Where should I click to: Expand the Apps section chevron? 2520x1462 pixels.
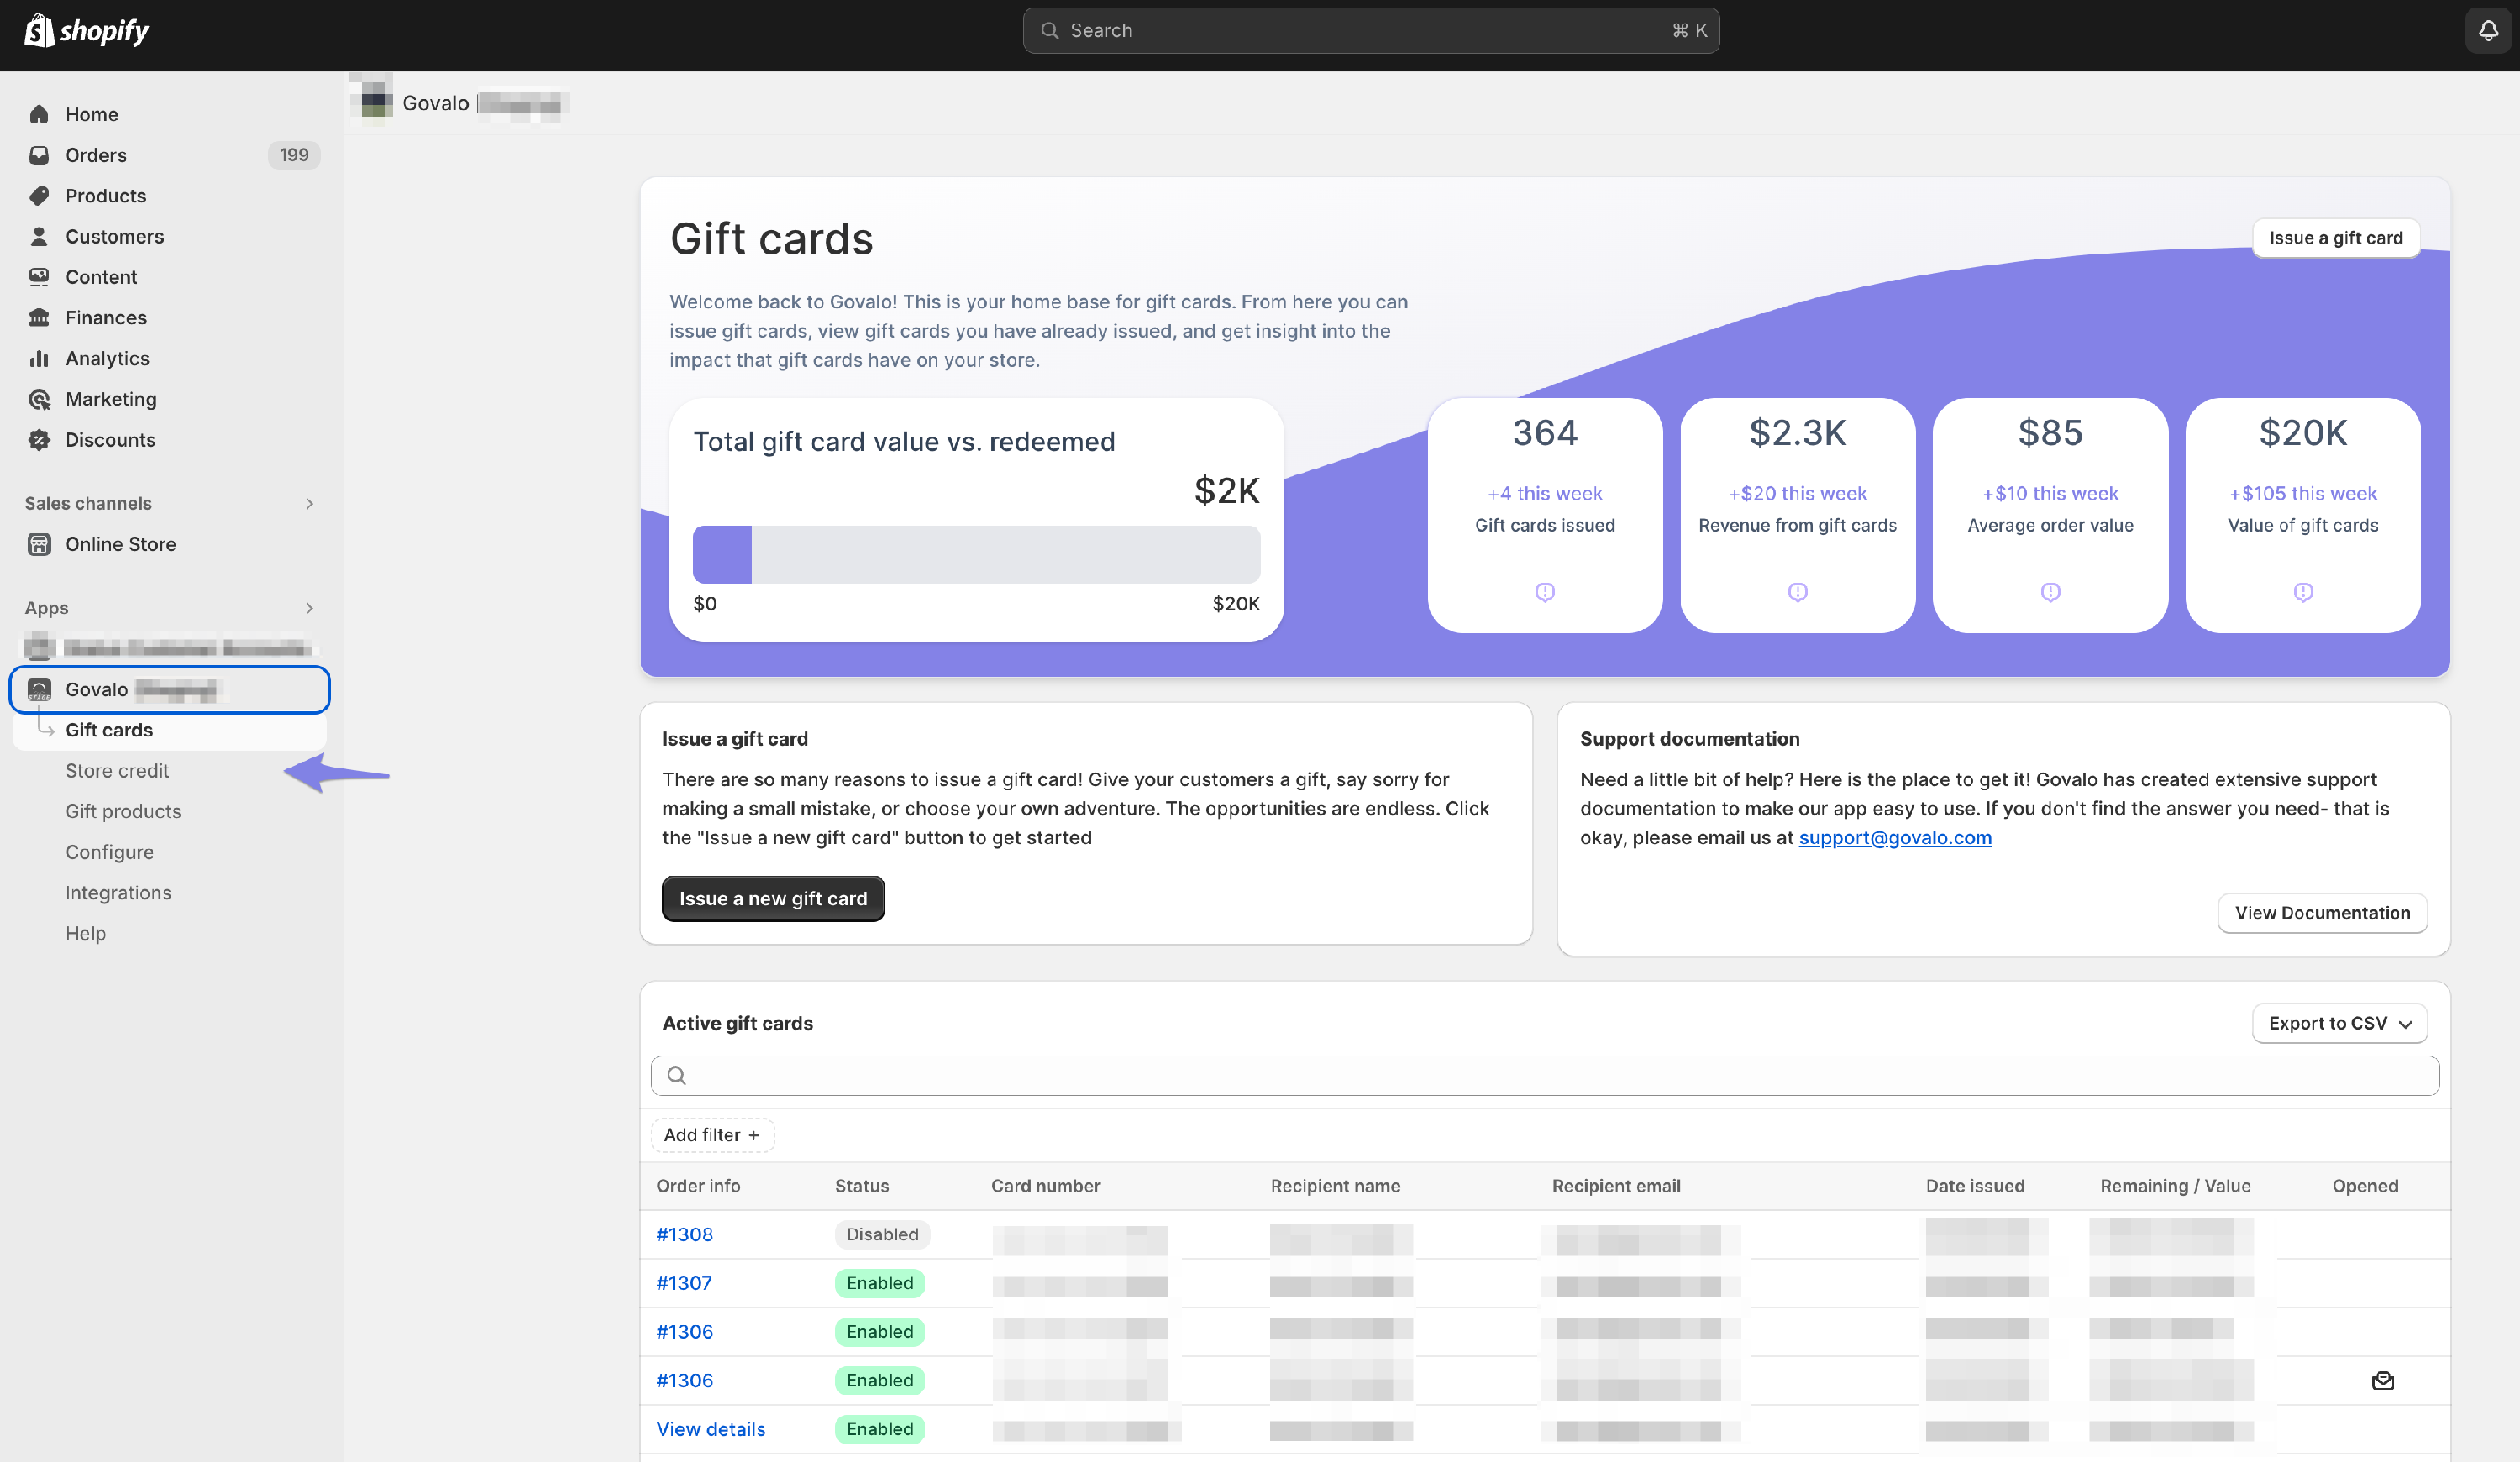pyautogui.click(x=309, y=608)
